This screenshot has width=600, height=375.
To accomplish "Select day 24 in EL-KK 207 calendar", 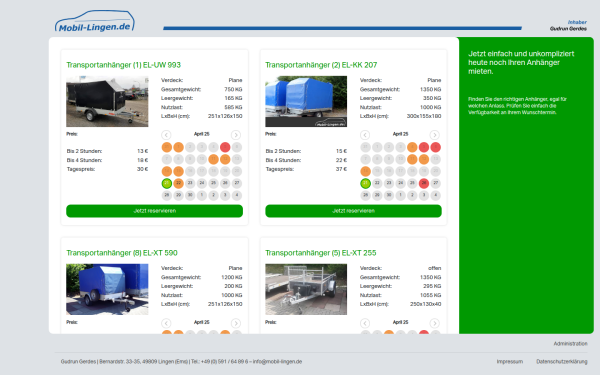I will [x=400, y=183].
